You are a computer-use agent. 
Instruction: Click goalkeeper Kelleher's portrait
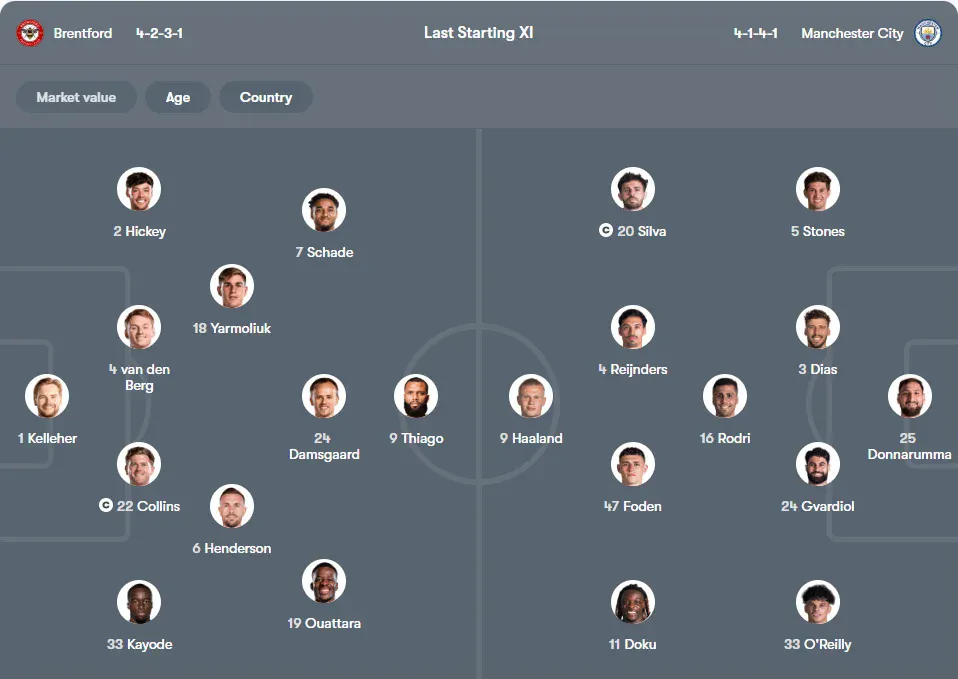(46, 394)
